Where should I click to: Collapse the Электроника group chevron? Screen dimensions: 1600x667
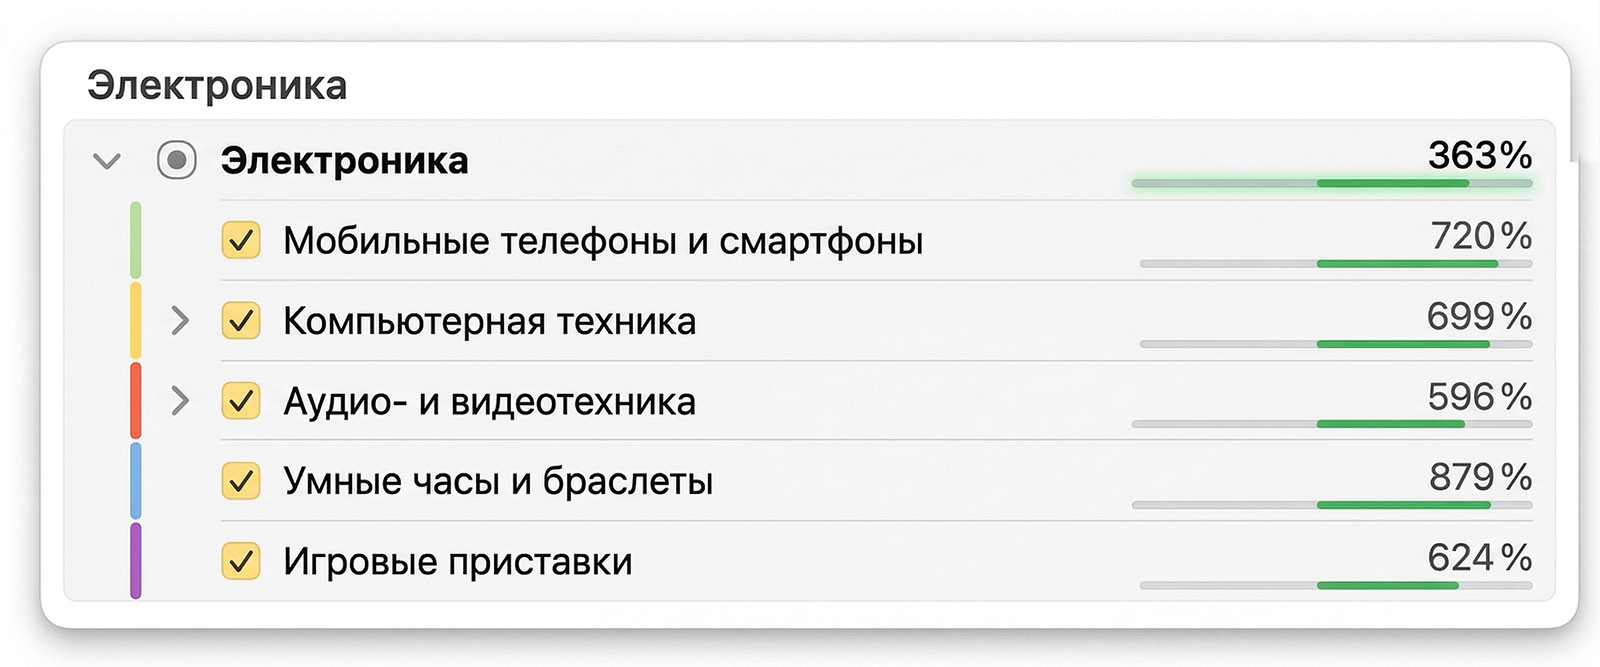pos(107,161)
